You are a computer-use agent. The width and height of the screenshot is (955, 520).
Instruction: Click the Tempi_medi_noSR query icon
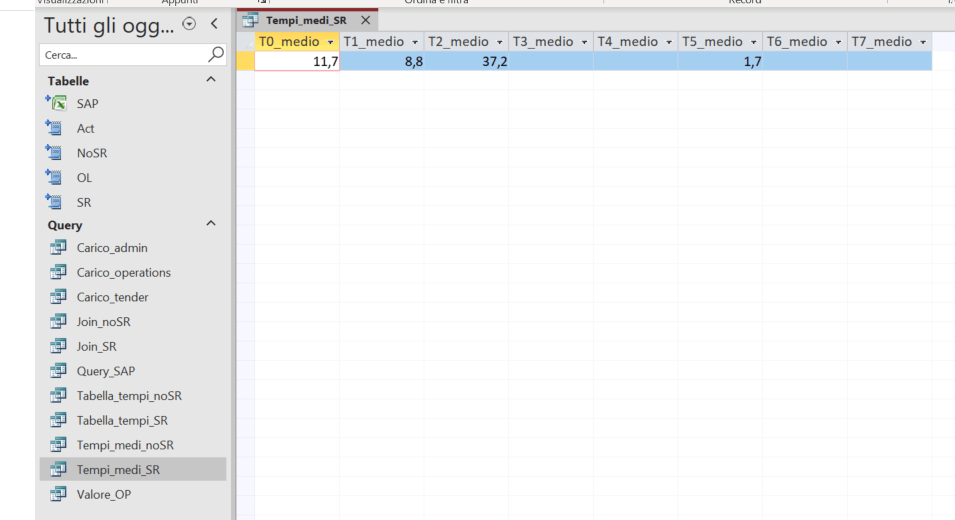[x=58, y=444]
